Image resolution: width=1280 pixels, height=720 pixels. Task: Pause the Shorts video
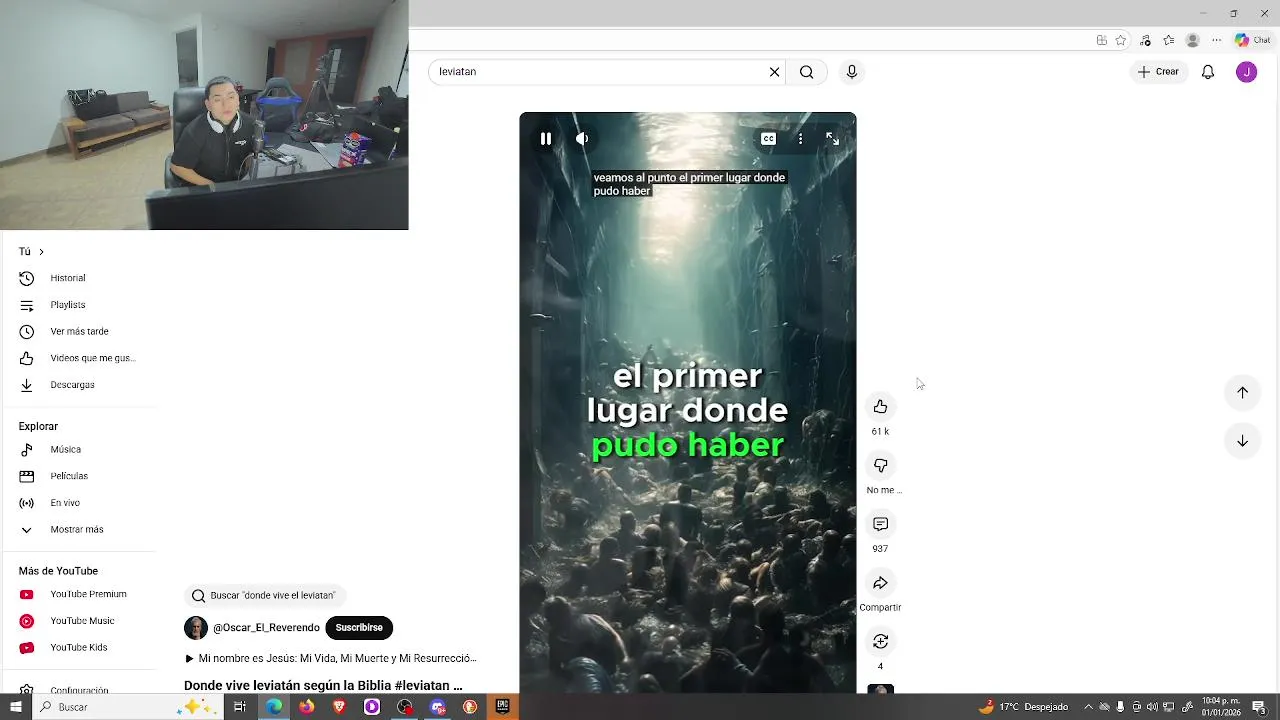pos(546,139)
